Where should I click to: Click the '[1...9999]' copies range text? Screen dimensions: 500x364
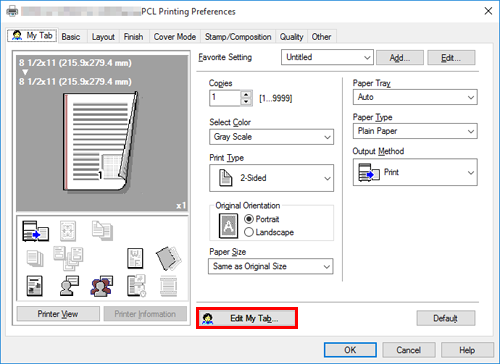click(276, 98)
